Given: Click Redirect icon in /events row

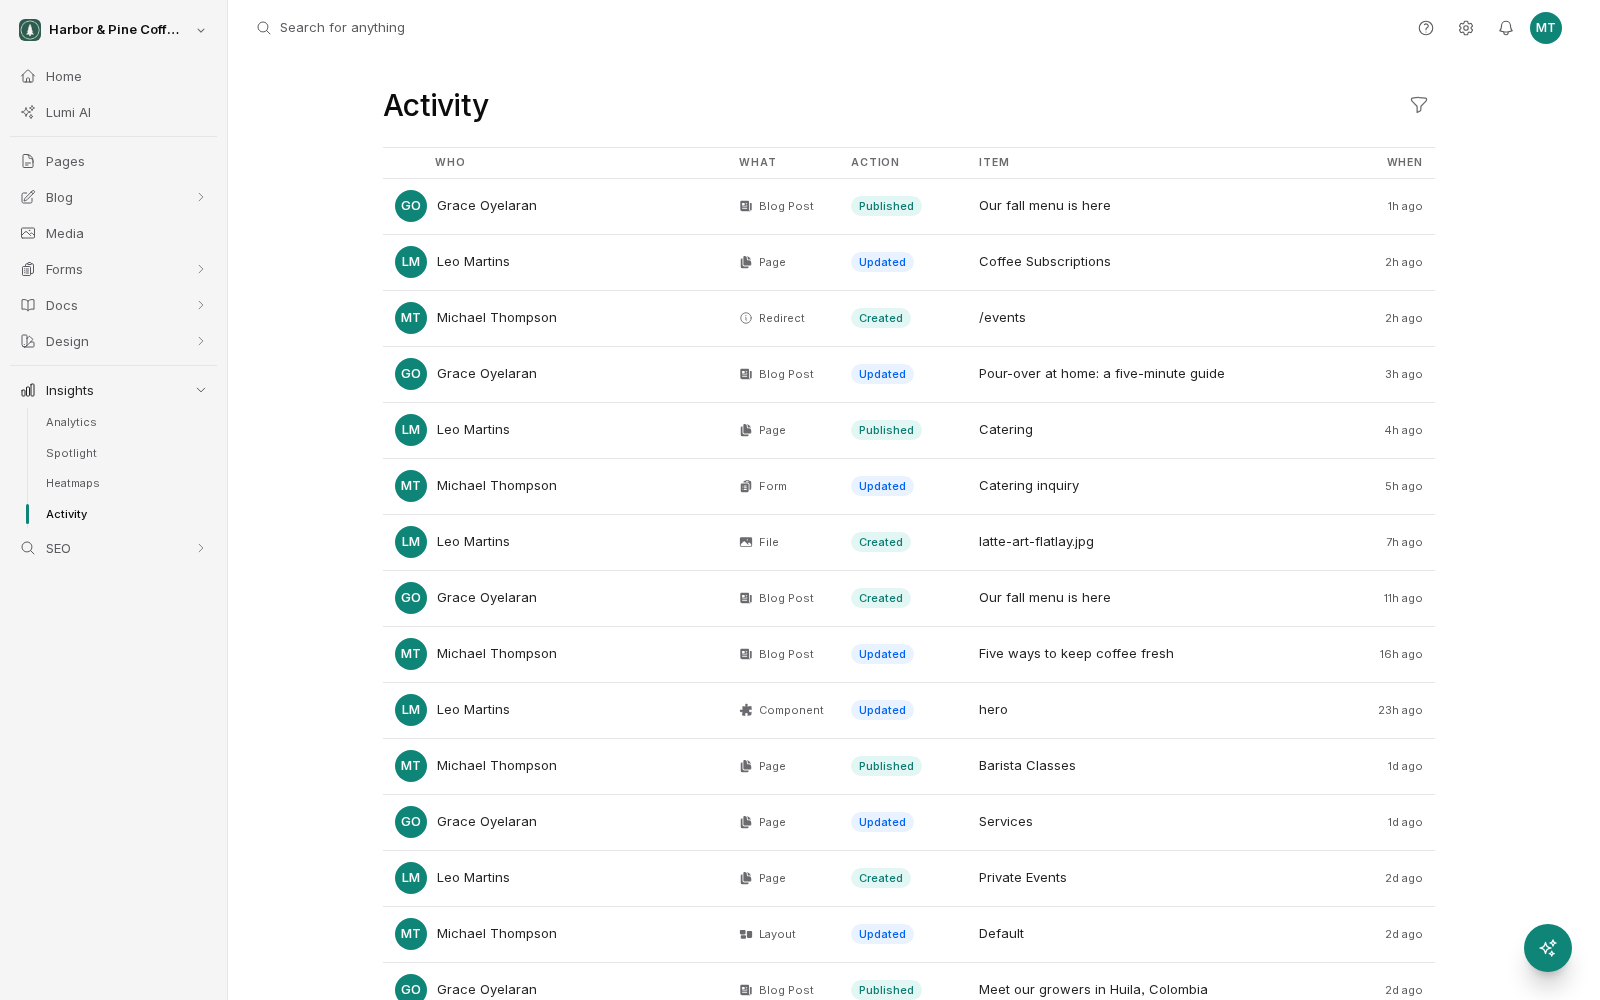Looking at the screenshot, I should [746, 318].
